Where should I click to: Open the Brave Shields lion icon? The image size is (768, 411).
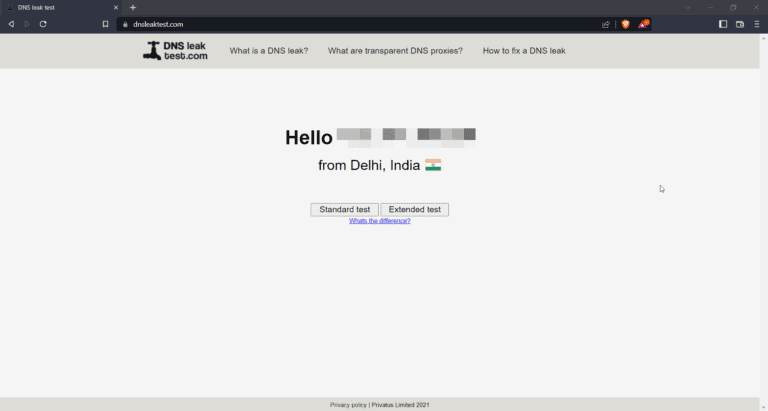(626, 24)
